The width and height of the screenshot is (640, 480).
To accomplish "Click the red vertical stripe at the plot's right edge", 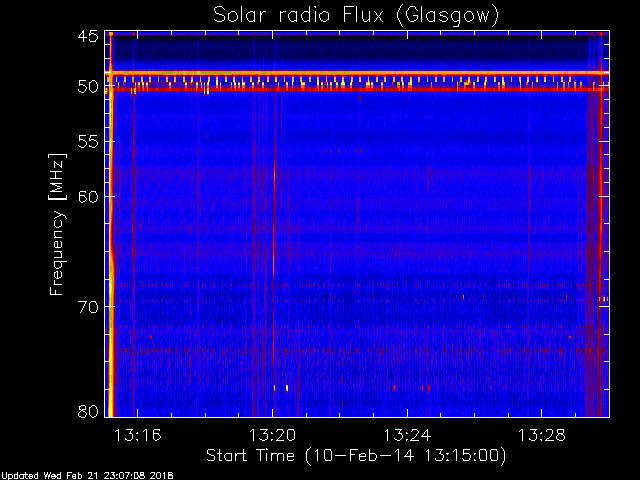I will (601, 250).
